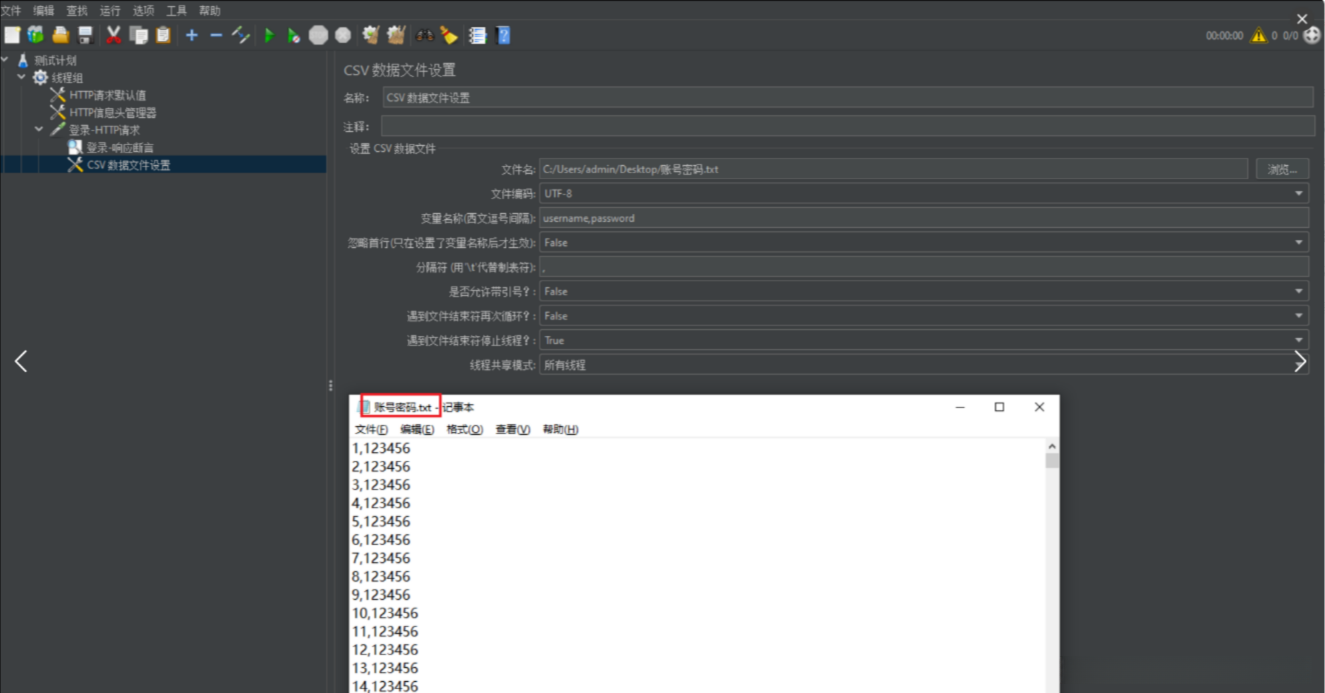Open the 是否允许带引号 dropdown

point(923,291)
